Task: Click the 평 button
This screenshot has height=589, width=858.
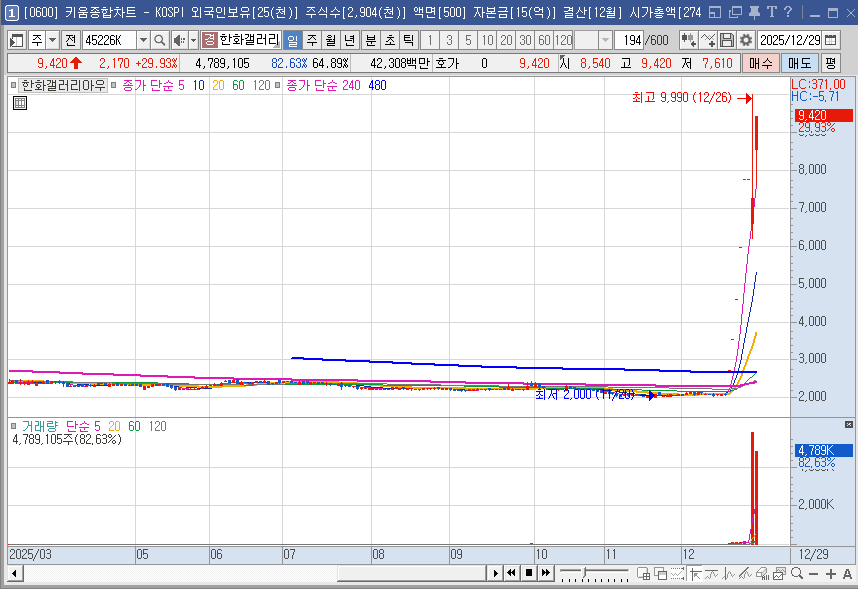Action: (831, 63)
